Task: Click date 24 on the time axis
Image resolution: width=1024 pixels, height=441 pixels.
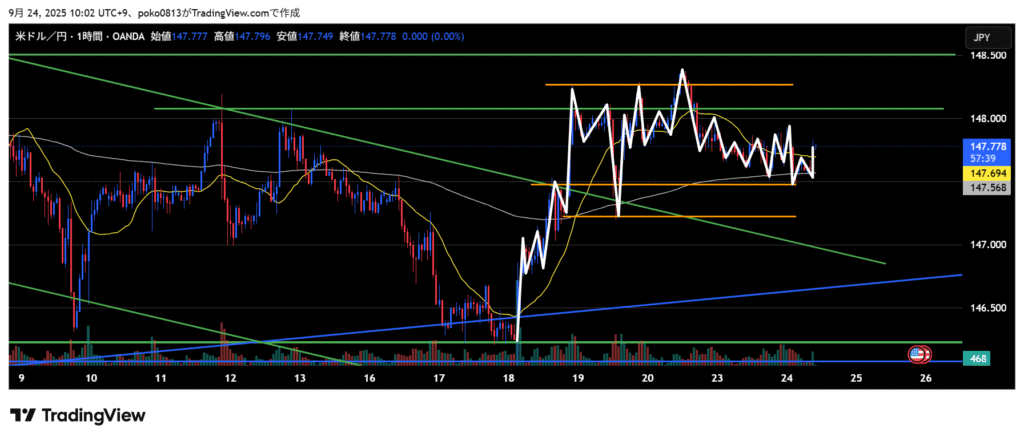Action: pos(786,379)
